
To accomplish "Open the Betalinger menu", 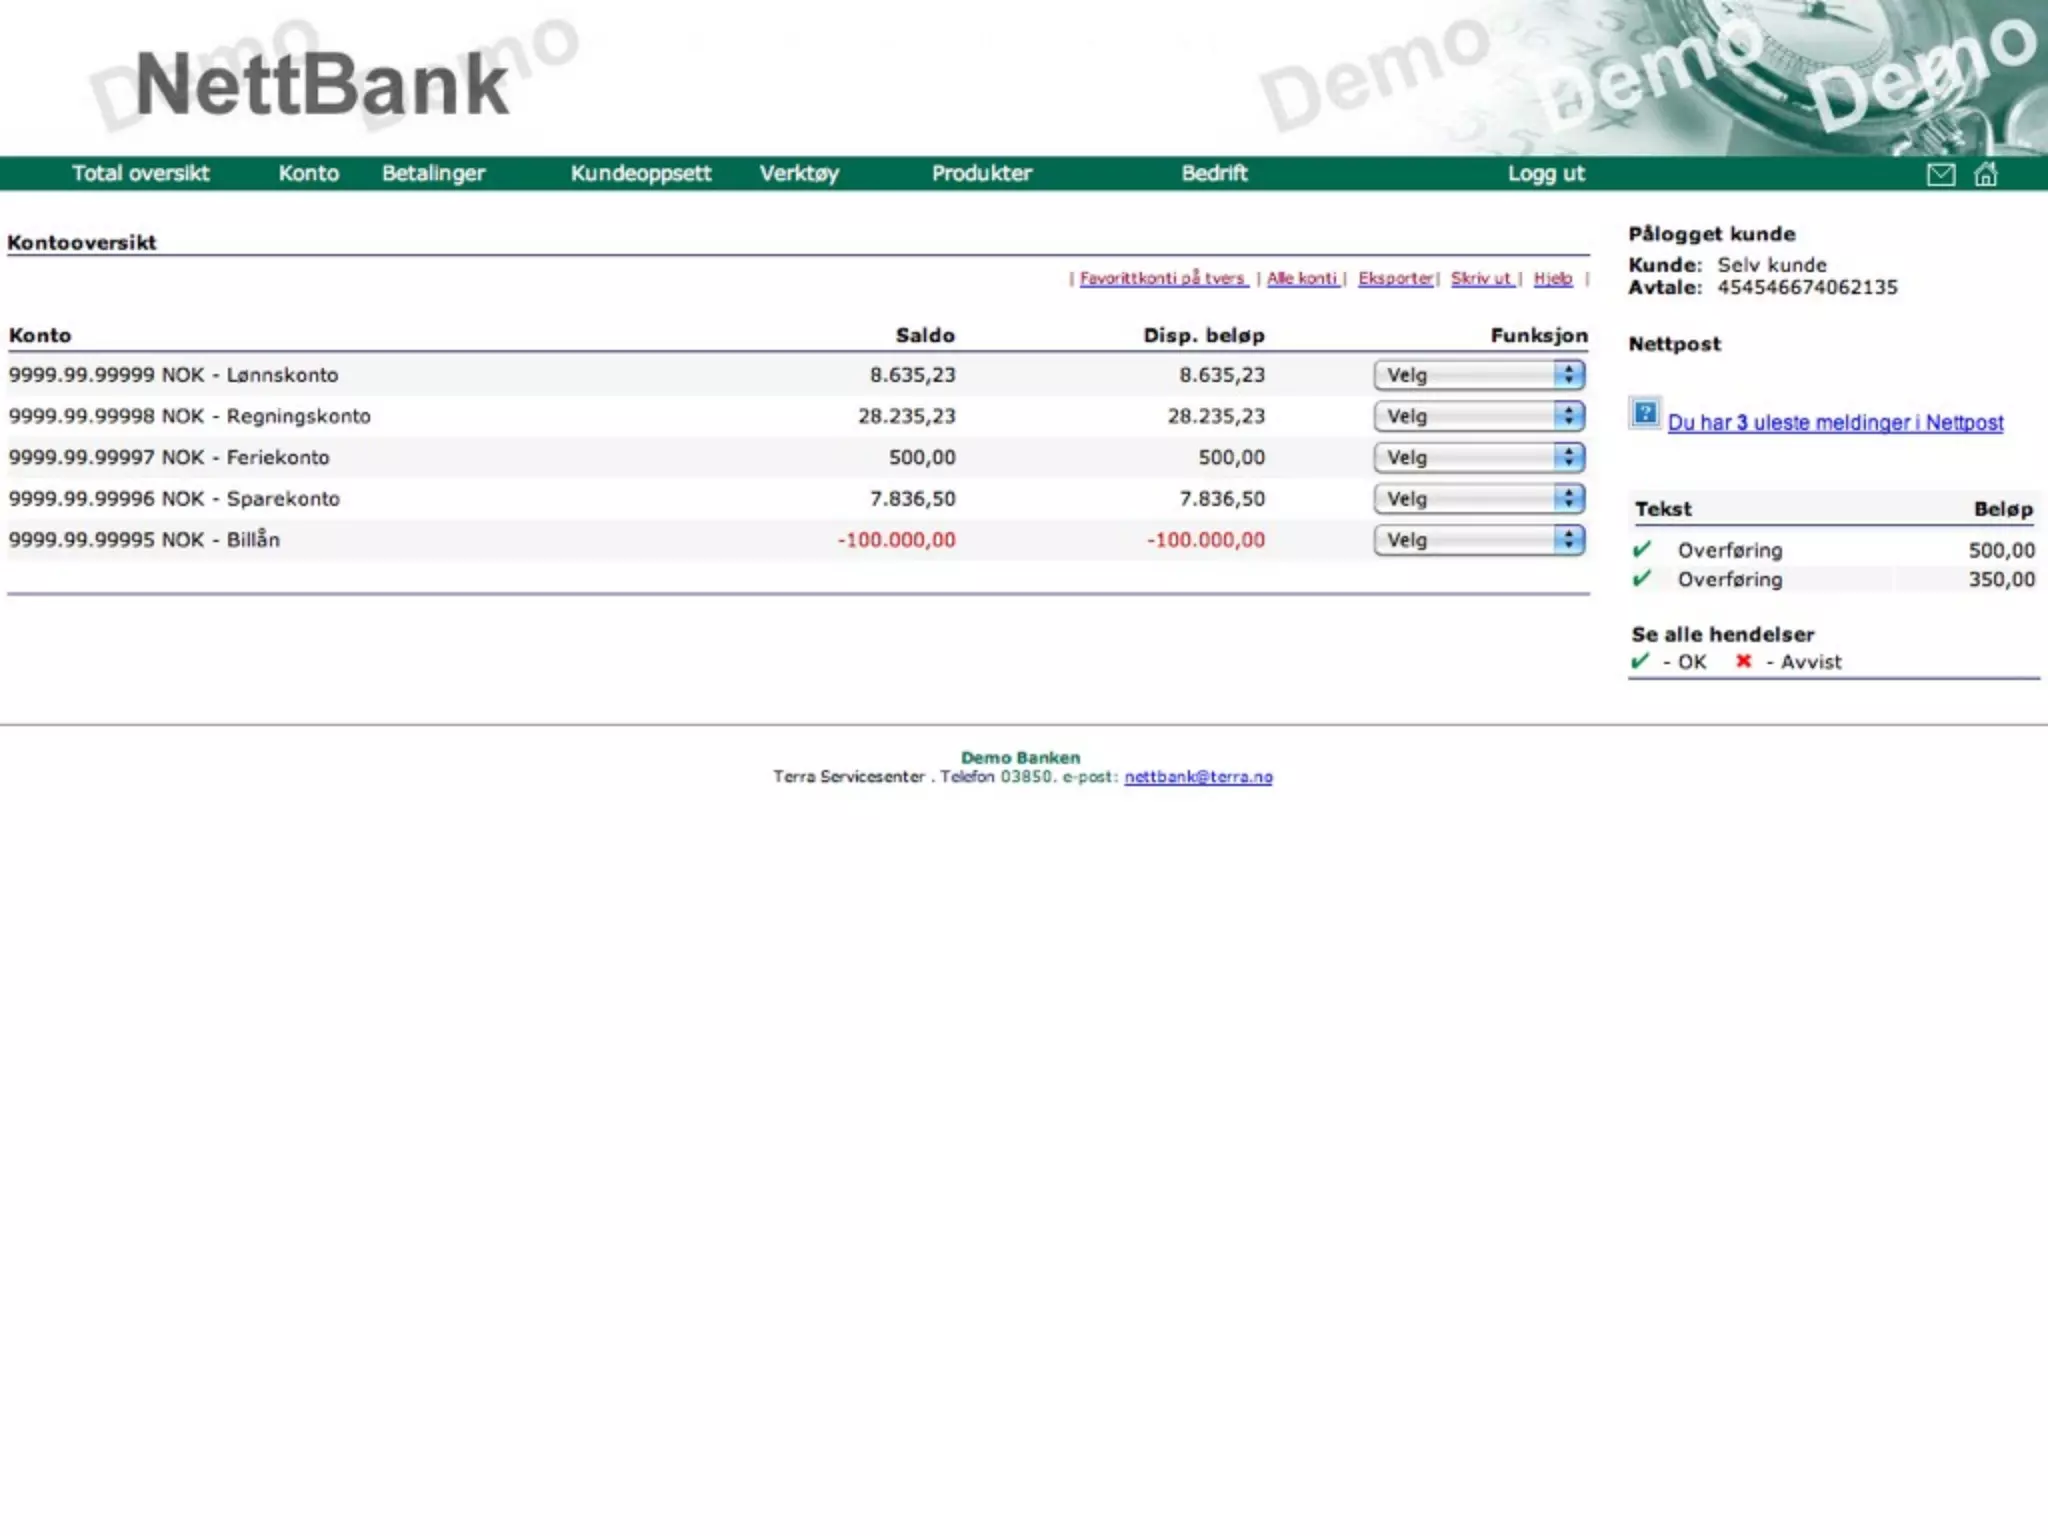I will [433, 173].
